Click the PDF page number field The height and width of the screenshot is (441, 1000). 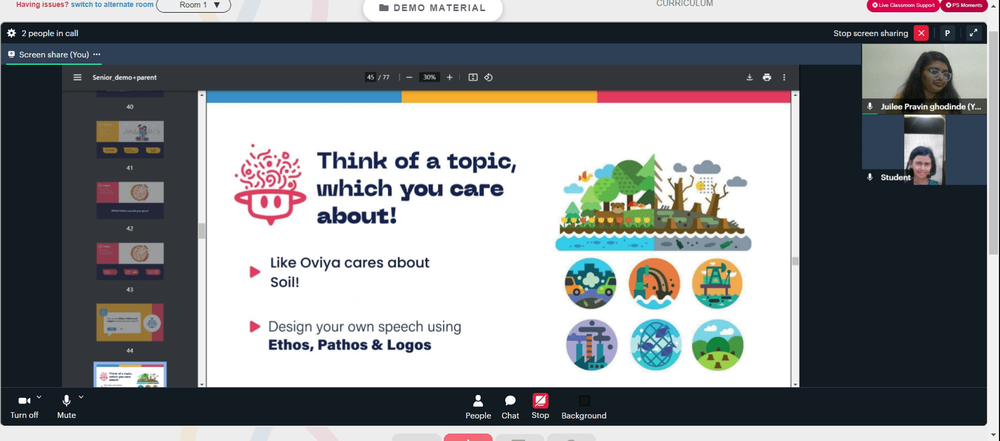click(370, 77)
